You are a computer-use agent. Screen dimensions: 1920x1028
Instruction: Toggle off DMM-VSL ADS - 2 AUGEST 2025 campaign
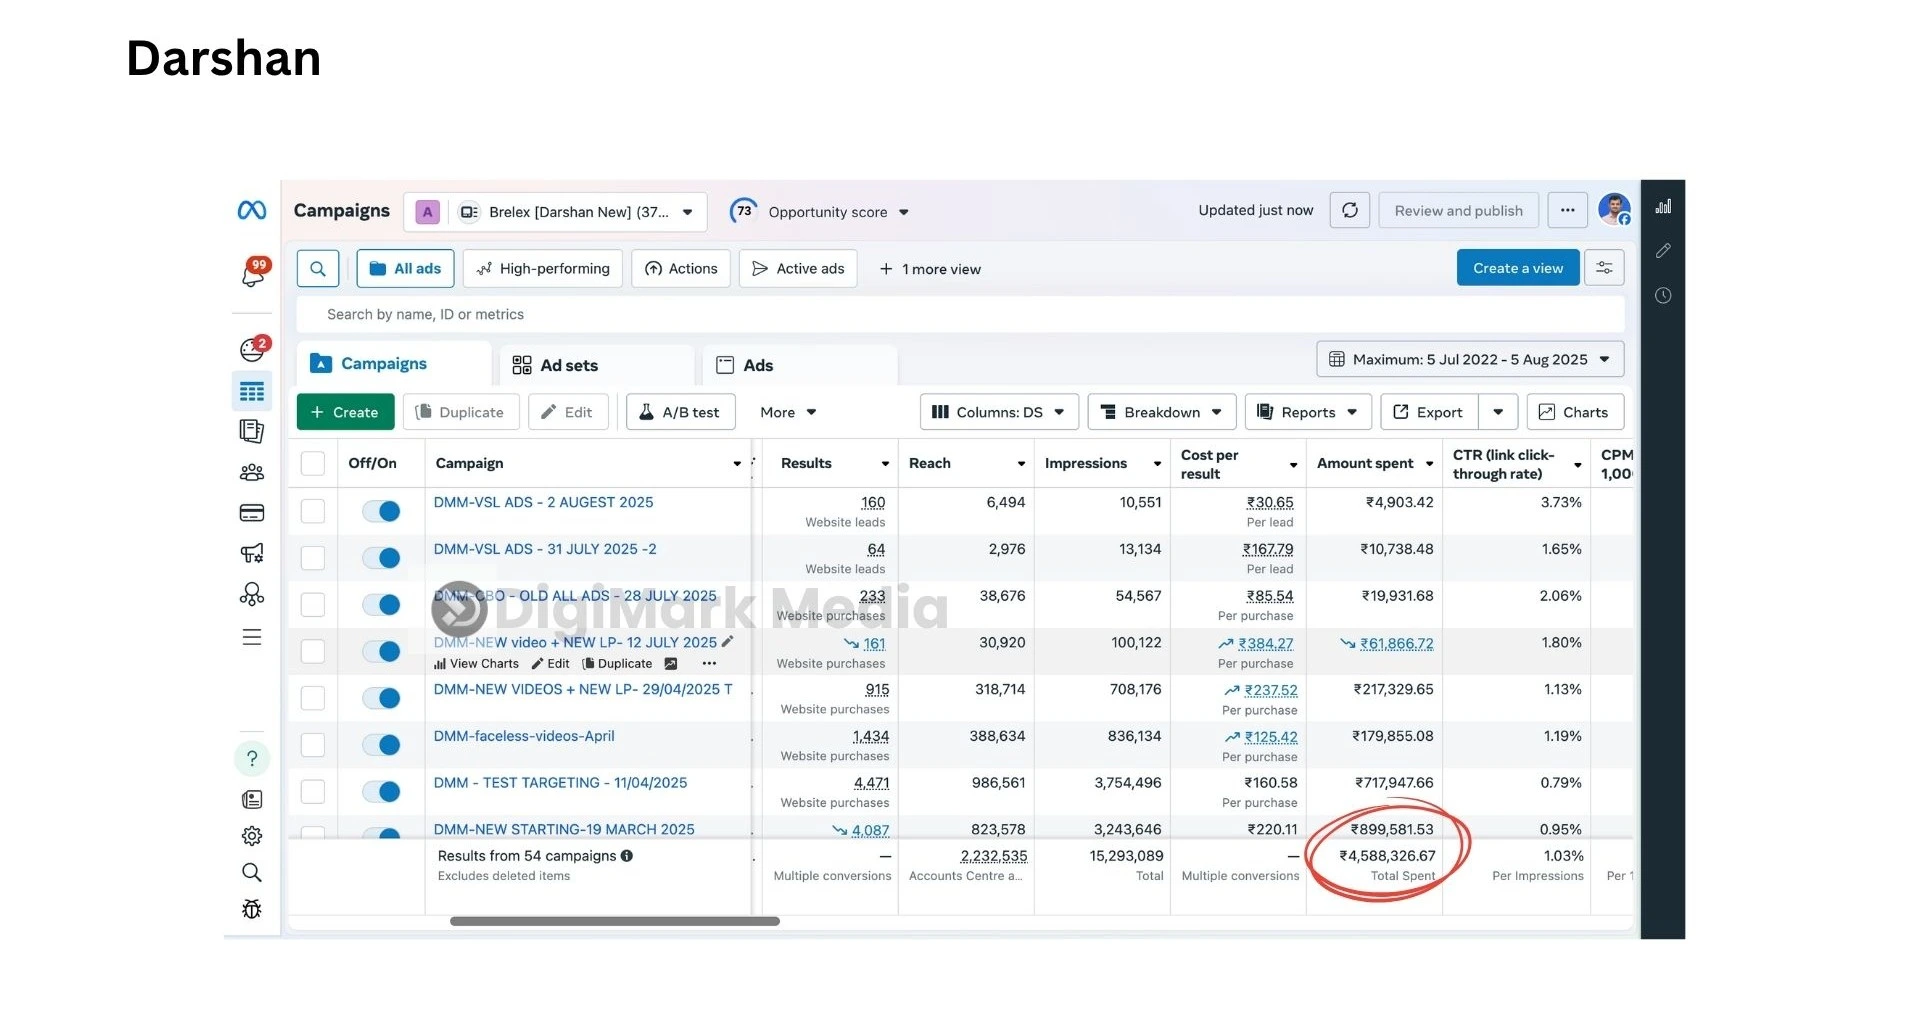(381, 512)
